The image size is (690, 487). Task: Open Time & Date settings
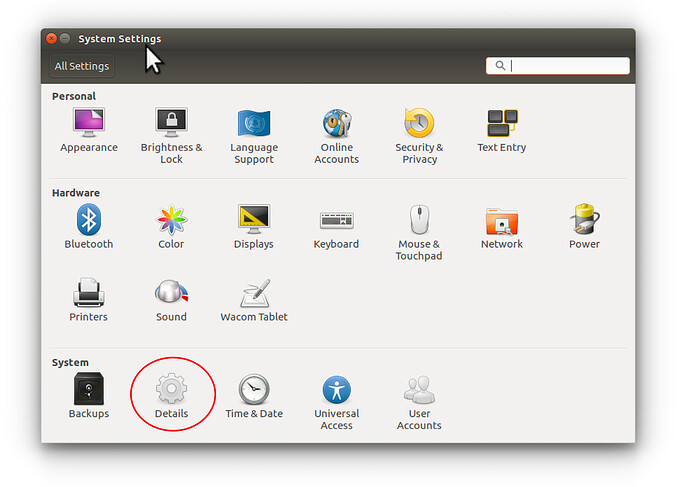(254, 396)
